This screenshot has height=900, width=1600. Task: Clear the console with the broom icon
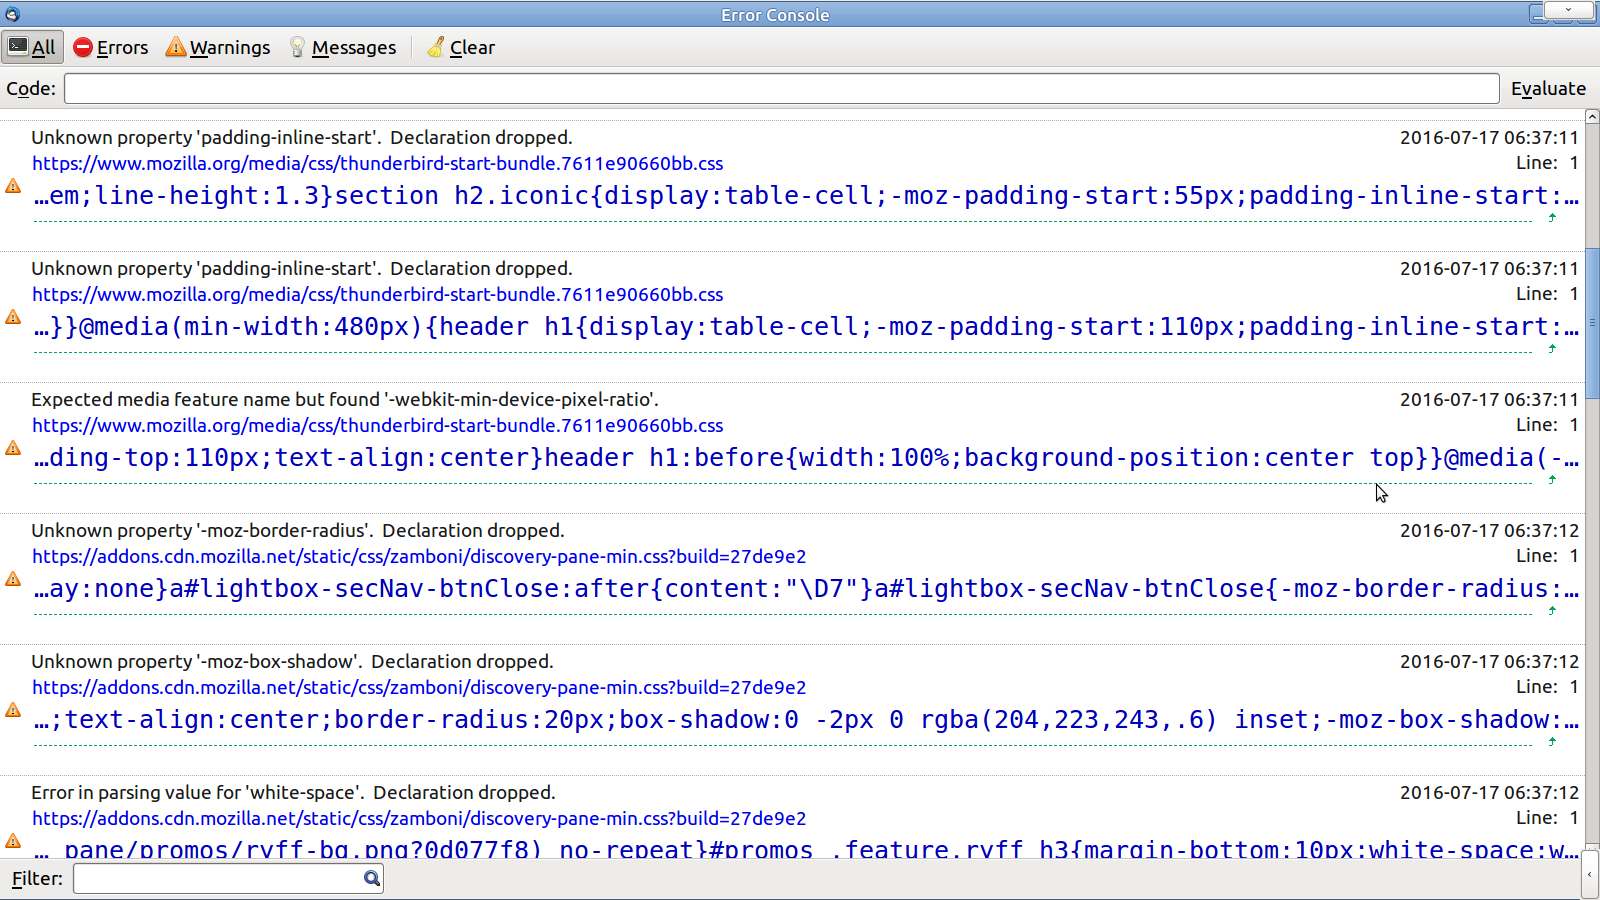pyautogui.click(x=461, y=47)
